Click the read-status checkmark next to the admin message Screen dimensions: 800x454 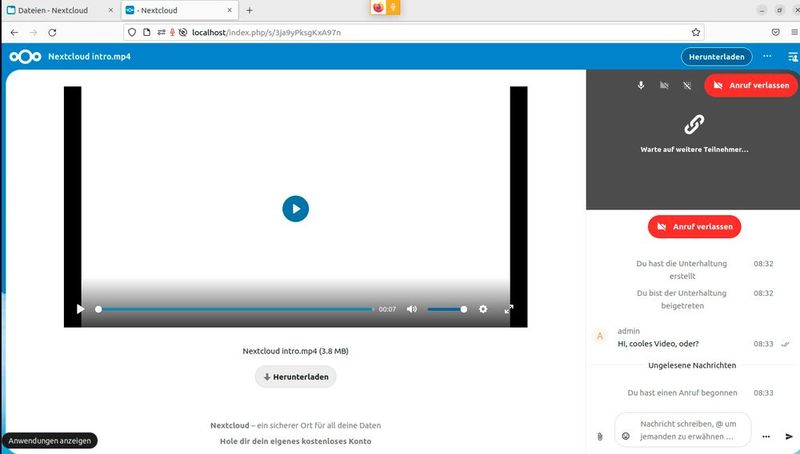785,344
